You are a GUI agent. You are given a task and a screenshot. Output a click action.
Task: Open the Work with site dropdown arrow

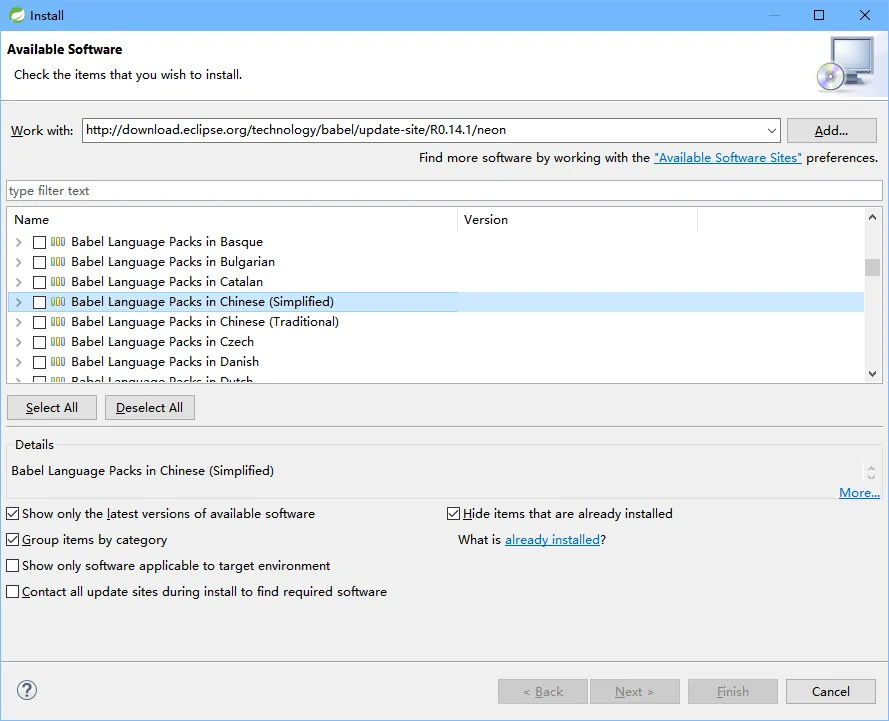point(771,131)
